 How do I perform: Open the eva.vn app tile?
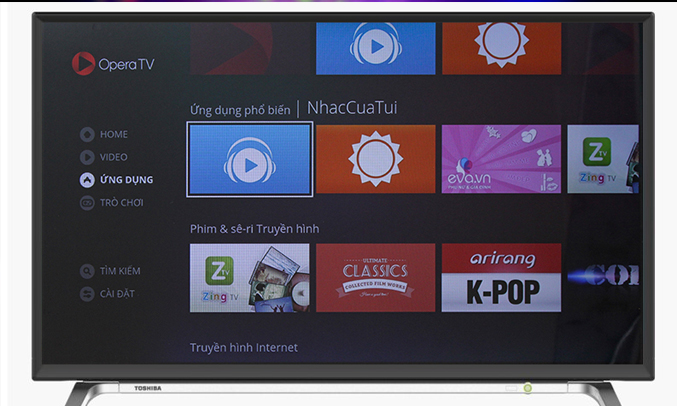(501, 160)
